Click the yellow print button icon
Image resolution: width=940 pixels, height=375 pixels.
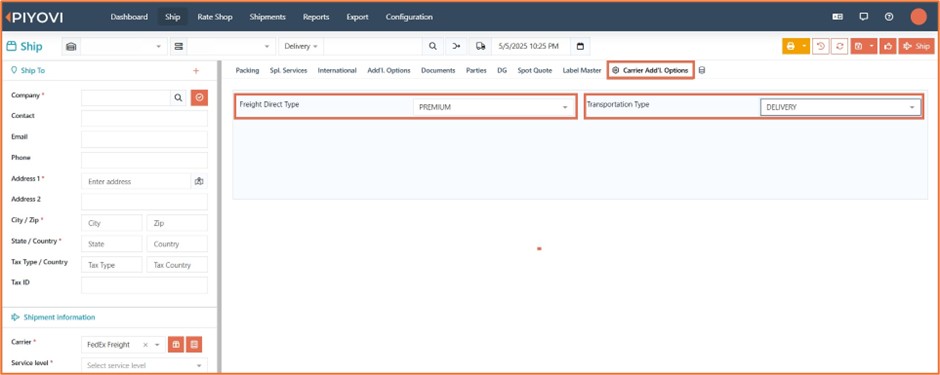790,46
